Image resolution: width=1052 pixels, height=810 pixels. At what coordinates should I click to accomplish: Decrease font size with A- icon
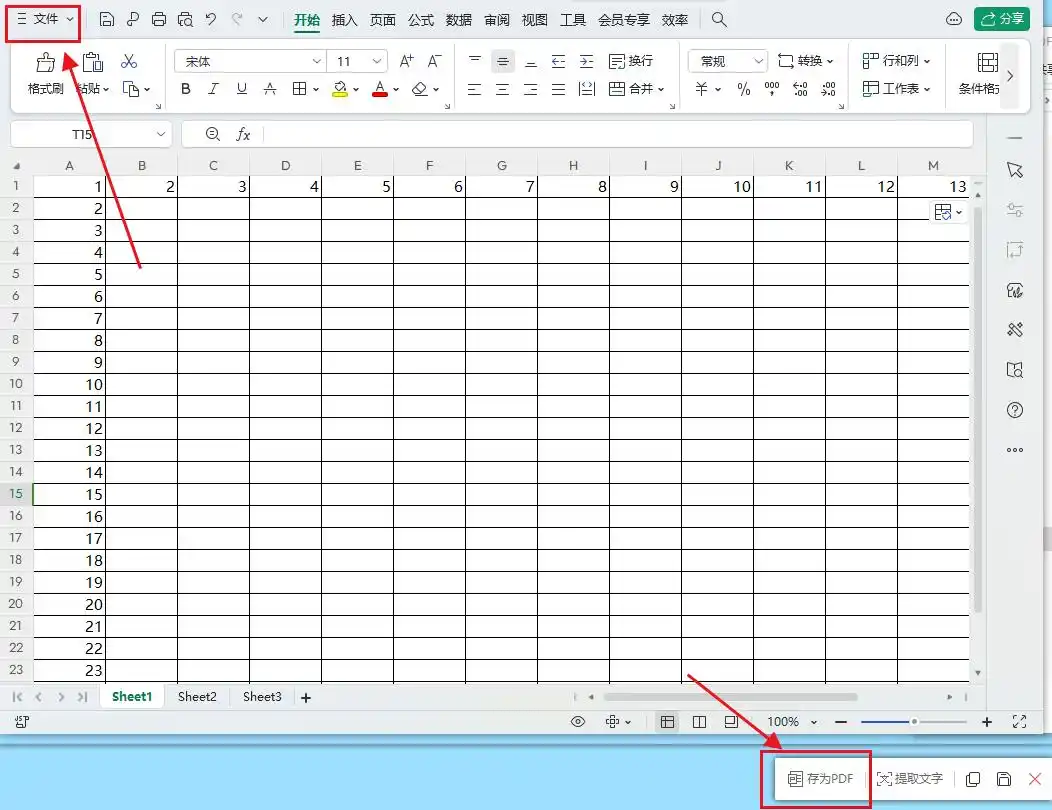pos(435,61)
